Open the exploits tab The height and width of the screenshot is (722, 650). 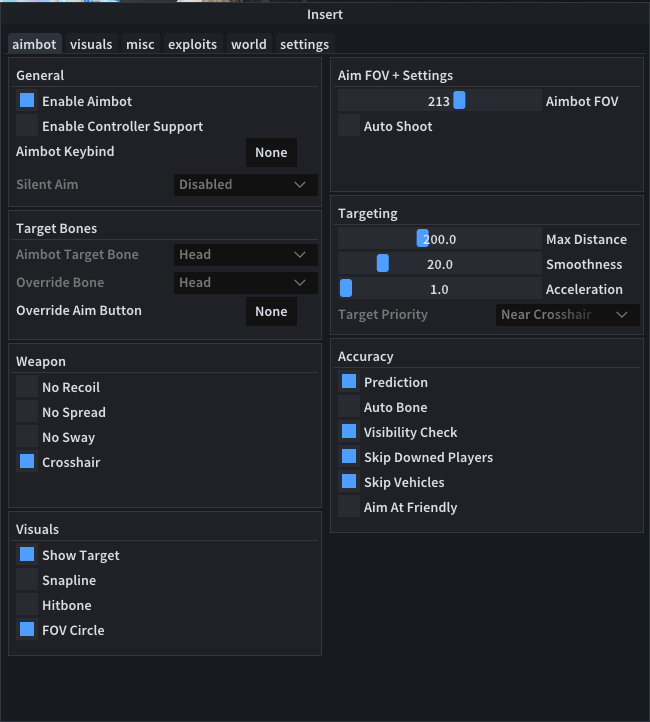click(192, 44)
